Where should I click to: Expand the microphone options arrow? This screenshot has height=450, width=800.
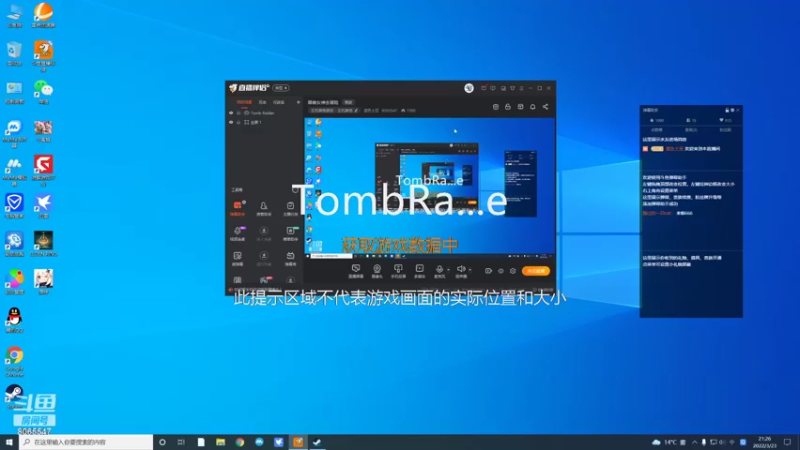448,269
